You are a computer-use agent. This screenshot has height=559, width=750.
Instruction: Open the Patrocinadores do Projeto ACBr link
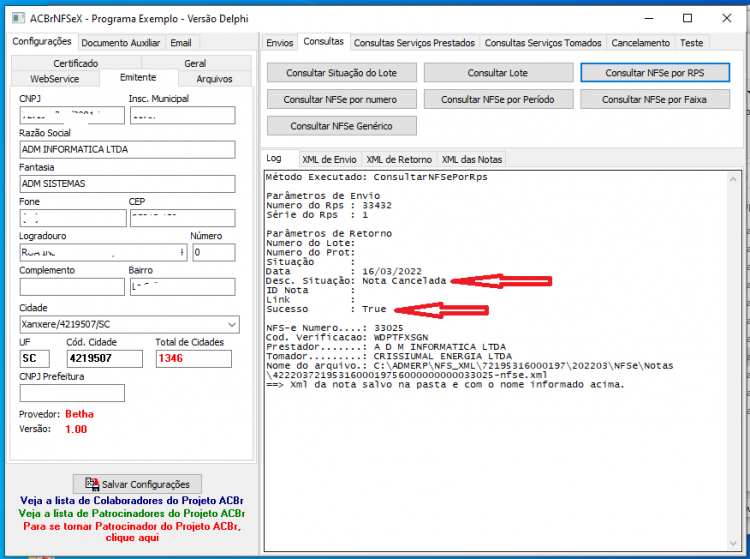(x=132, y=513)
